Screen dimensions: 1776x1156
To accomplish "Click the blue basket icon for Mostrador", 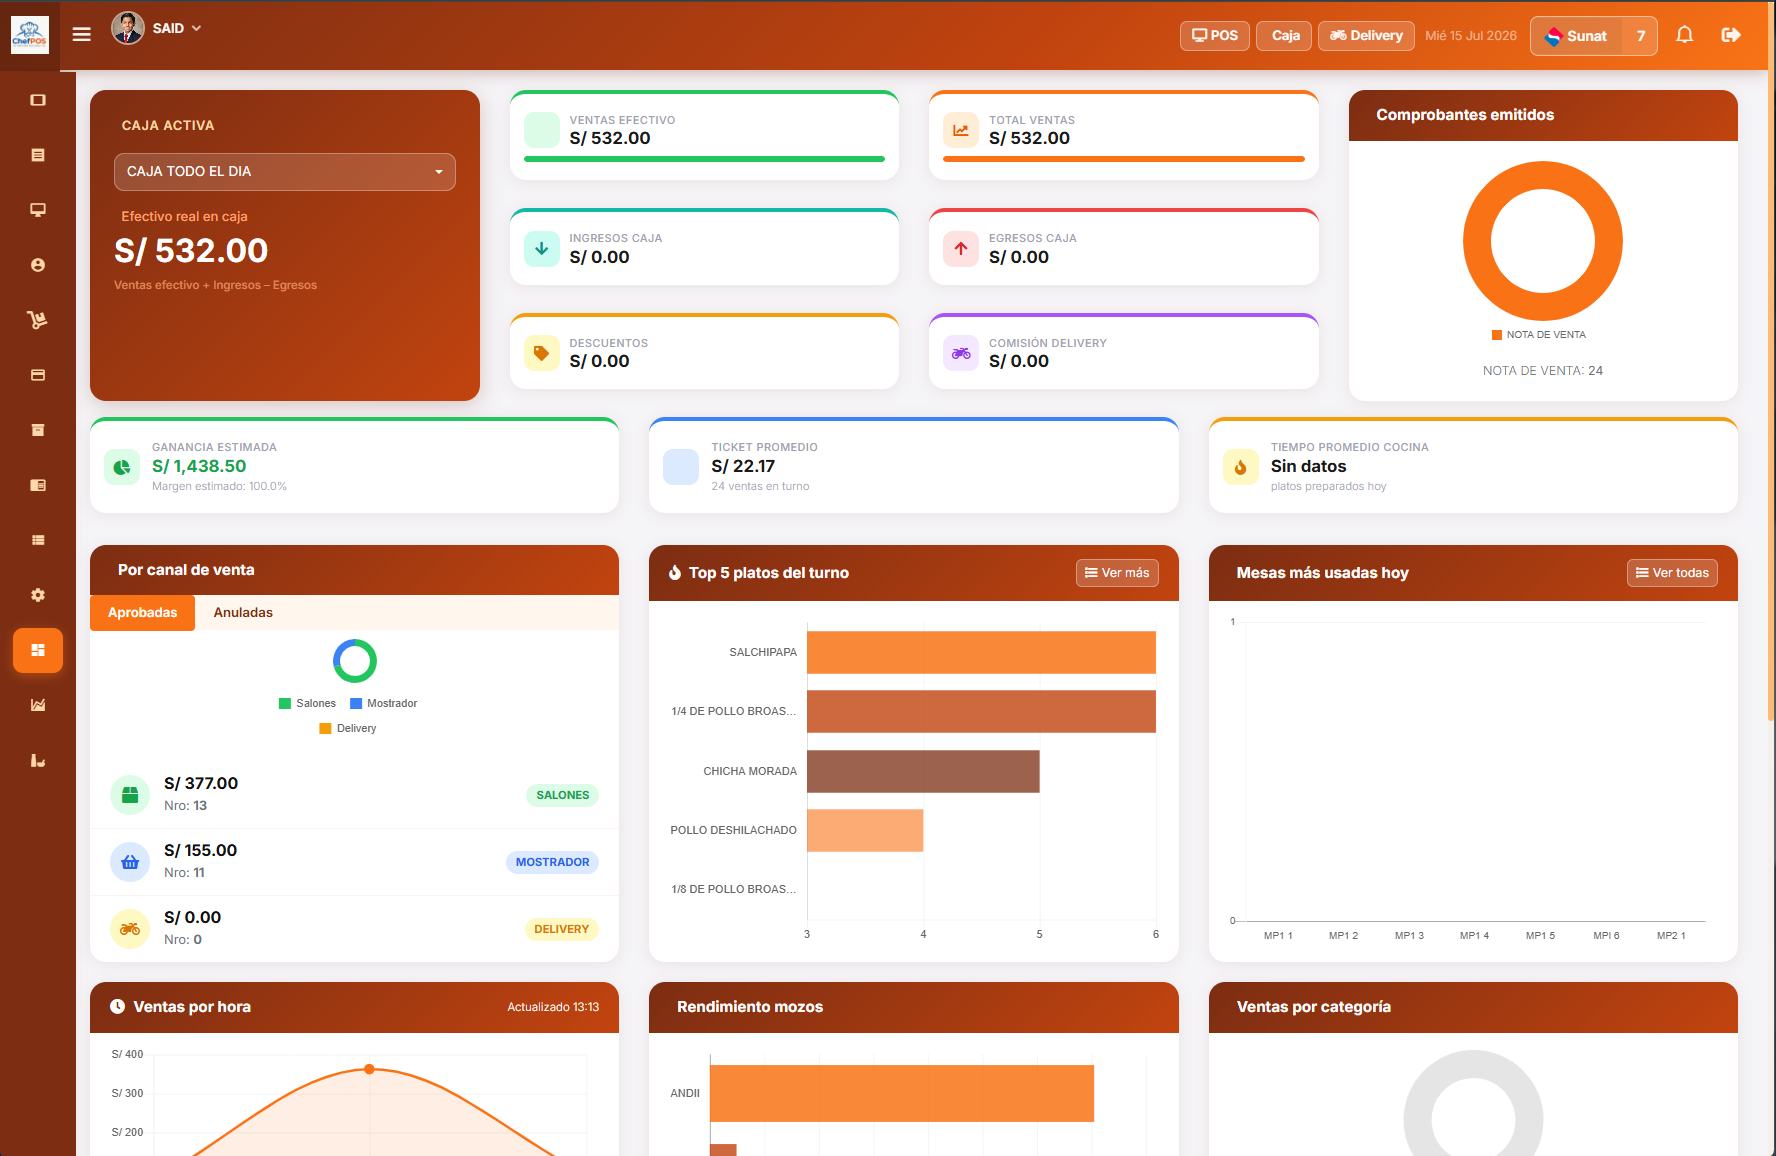I will [130, 862].
